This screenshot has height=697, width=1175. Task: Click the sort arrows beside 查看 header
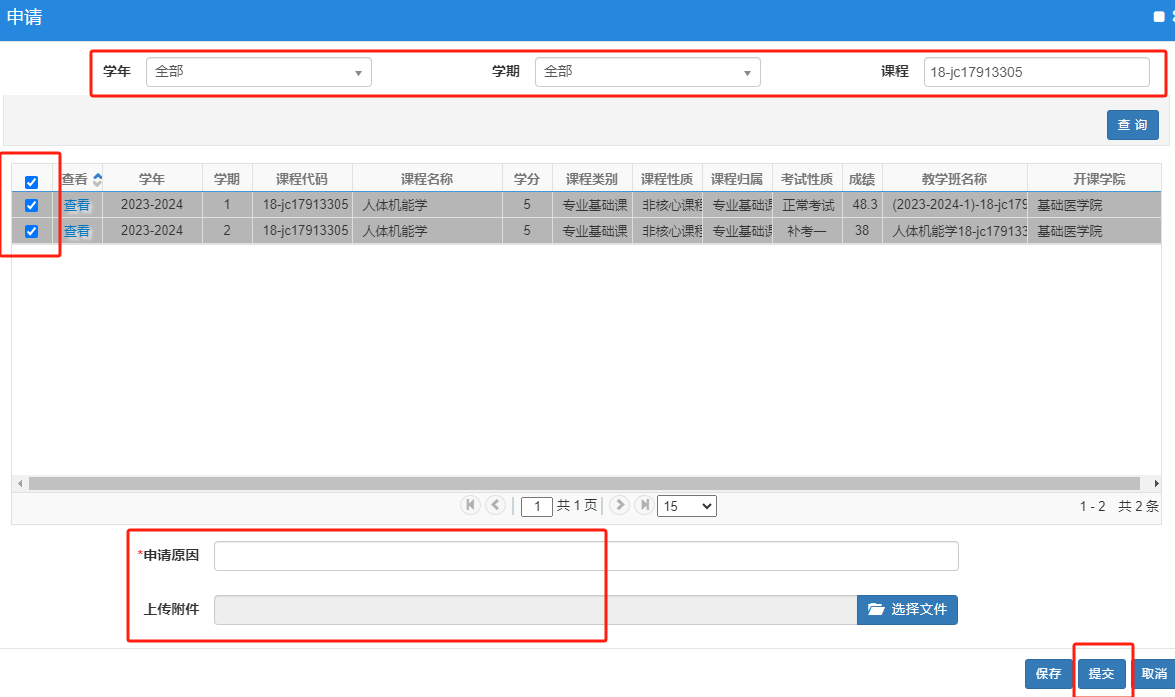[x=97, y=180]
